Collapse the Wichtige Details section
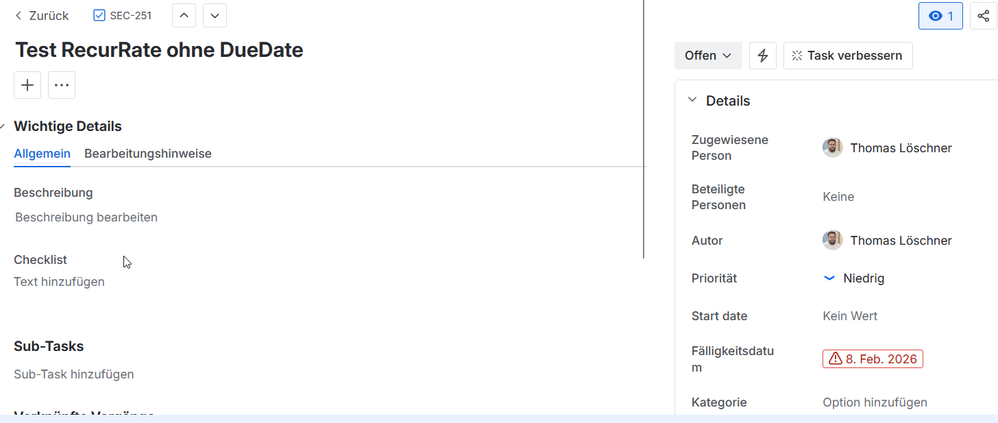Screen dimensions: 998x423 tap(3, 127)
